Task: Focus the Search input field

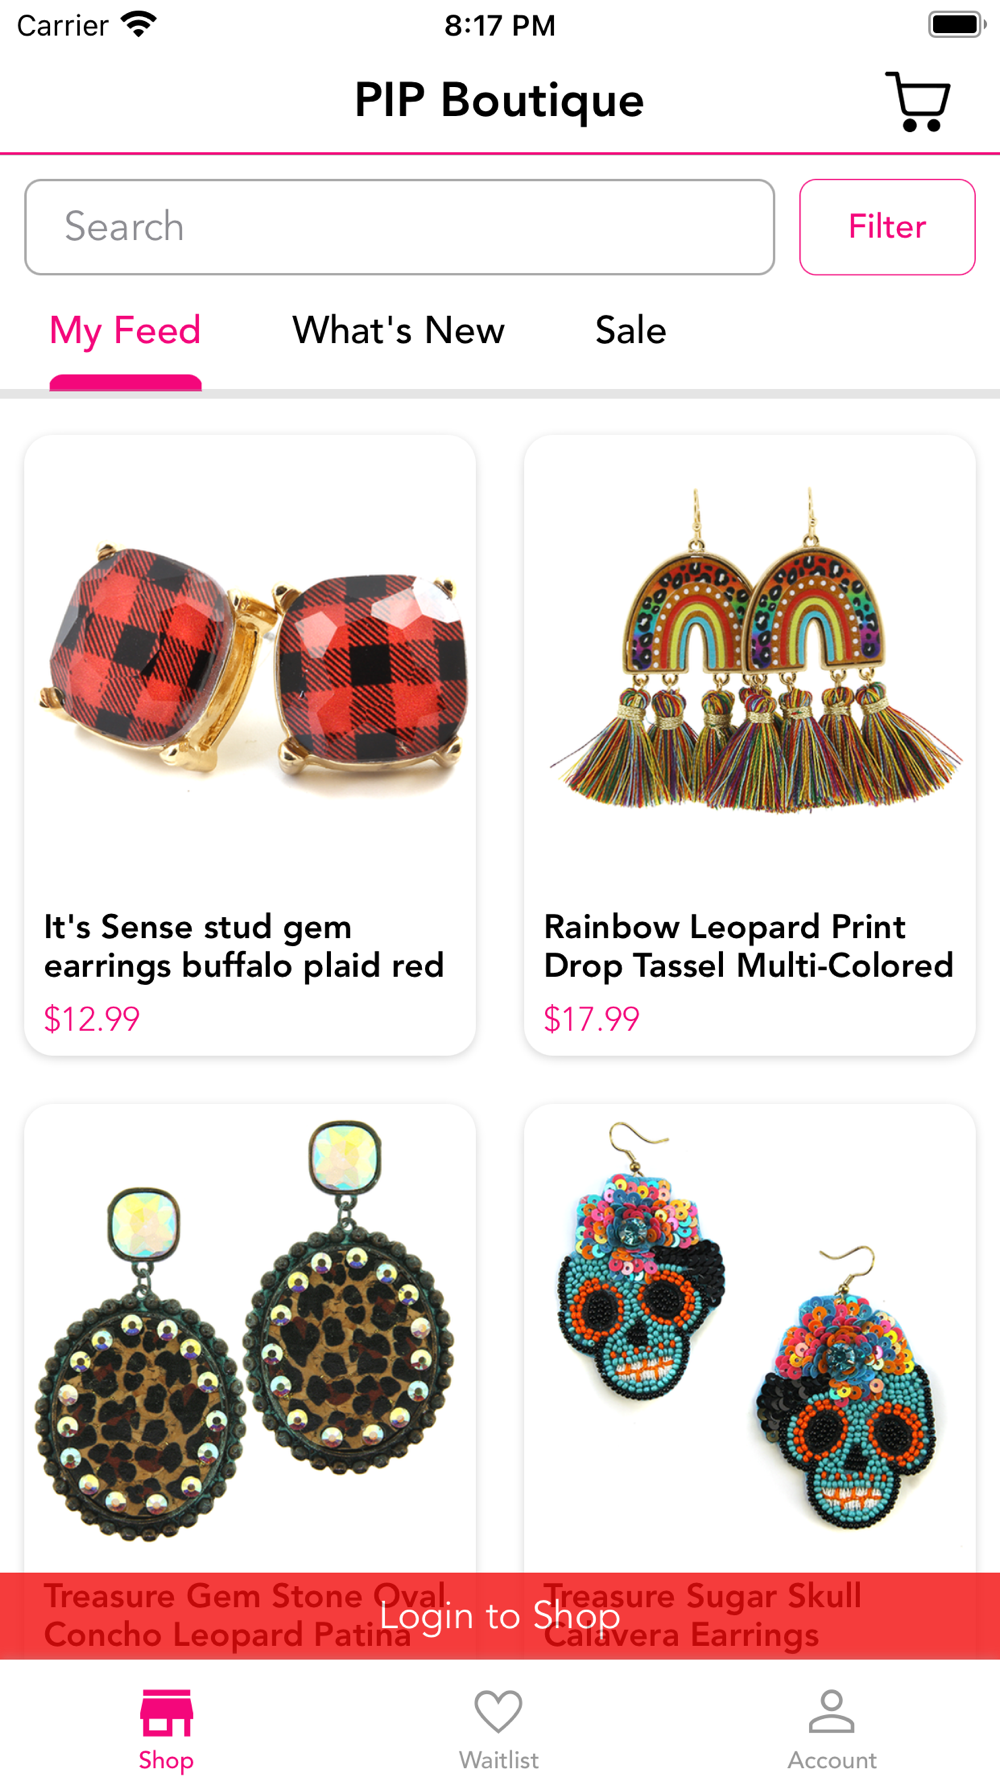Action: click(x=399, y=227)
